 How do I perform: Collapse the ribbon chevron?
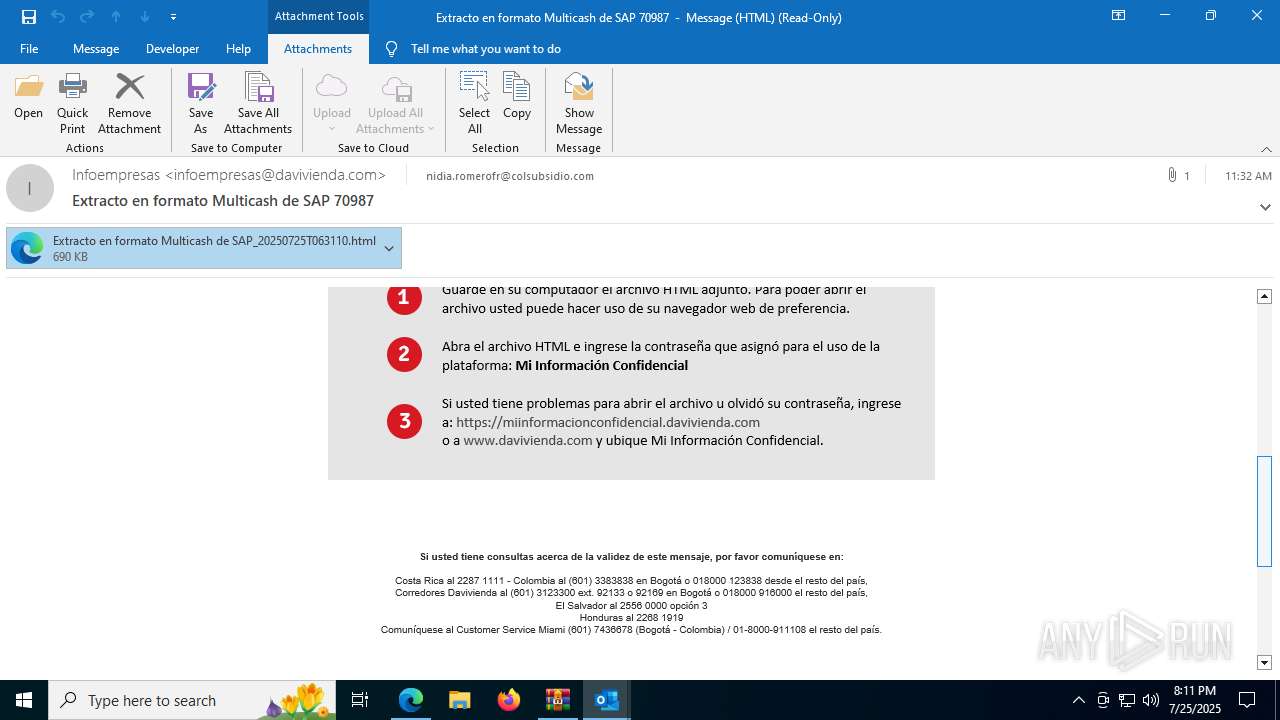point(1266,149)
